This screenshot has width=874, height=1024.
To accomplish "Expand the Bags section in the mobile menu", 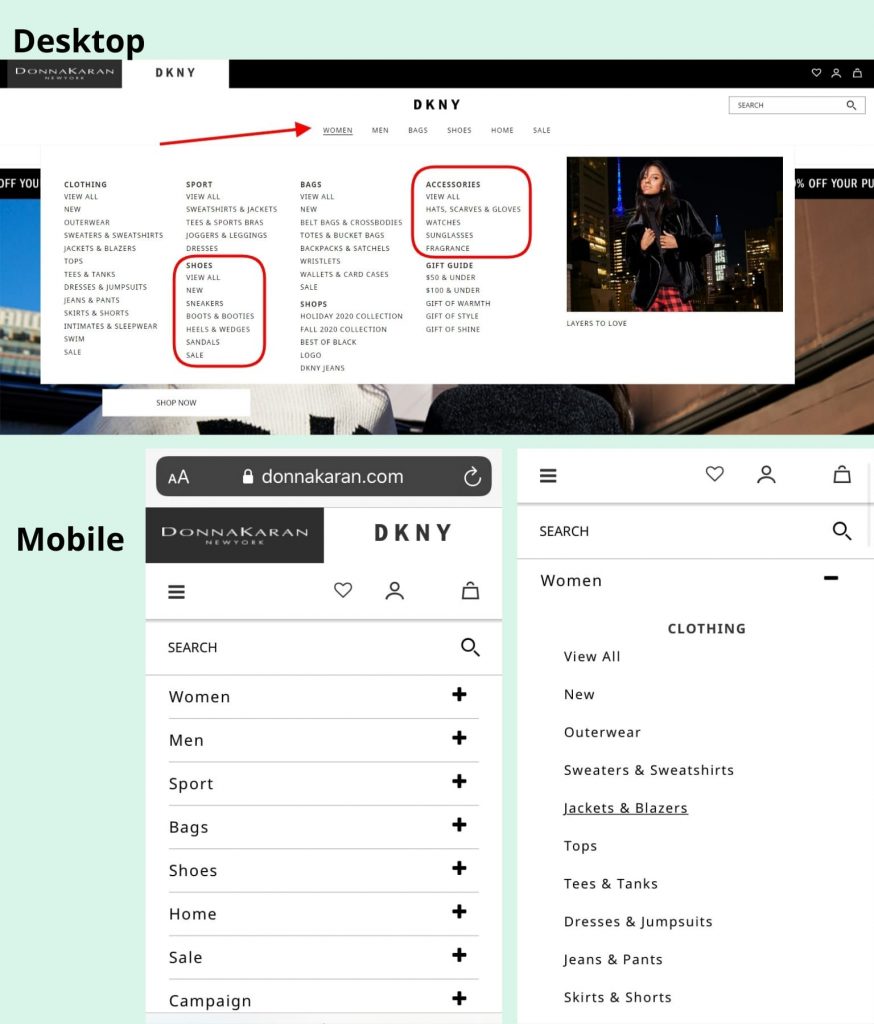I will (459, 825).
